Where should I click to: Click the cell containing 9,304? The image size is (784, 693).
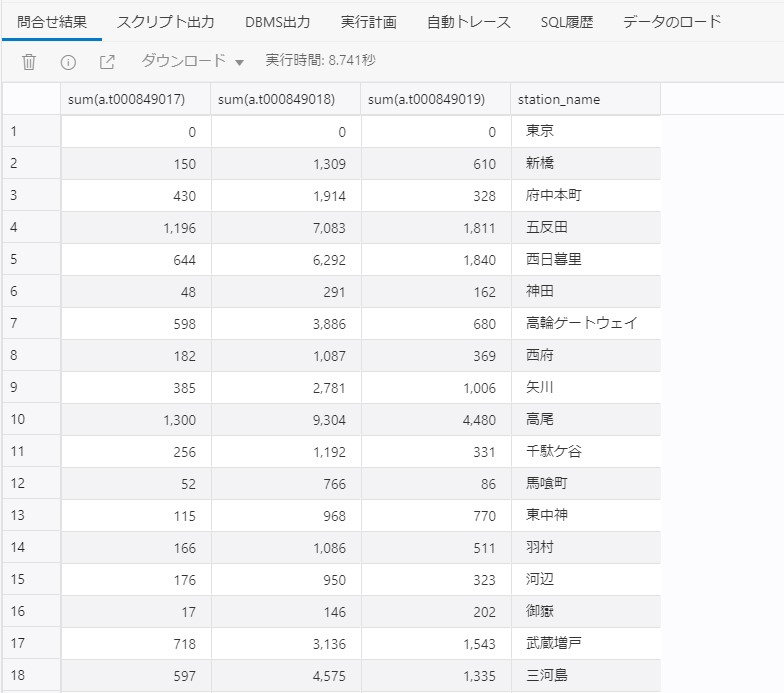click(x=285, y=420)
